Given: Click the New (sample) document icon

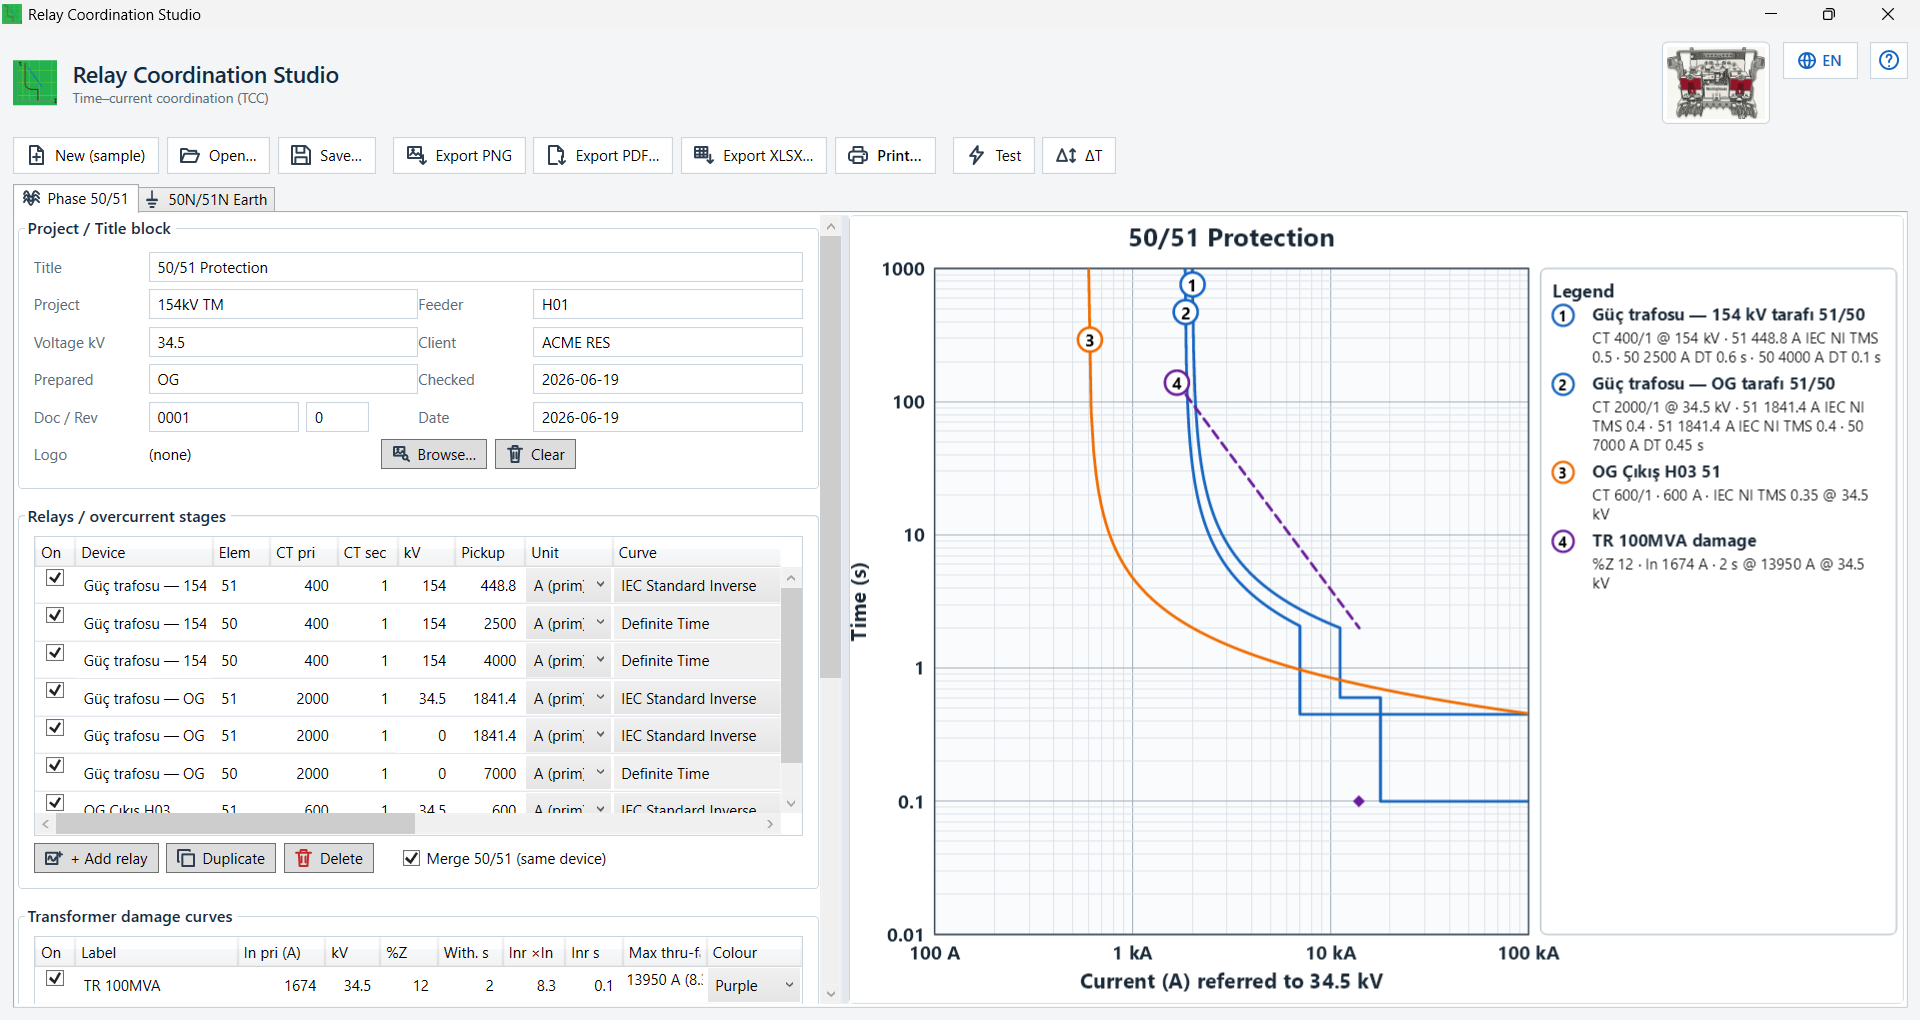Looking at the screenshot, I should pos(36,156).
